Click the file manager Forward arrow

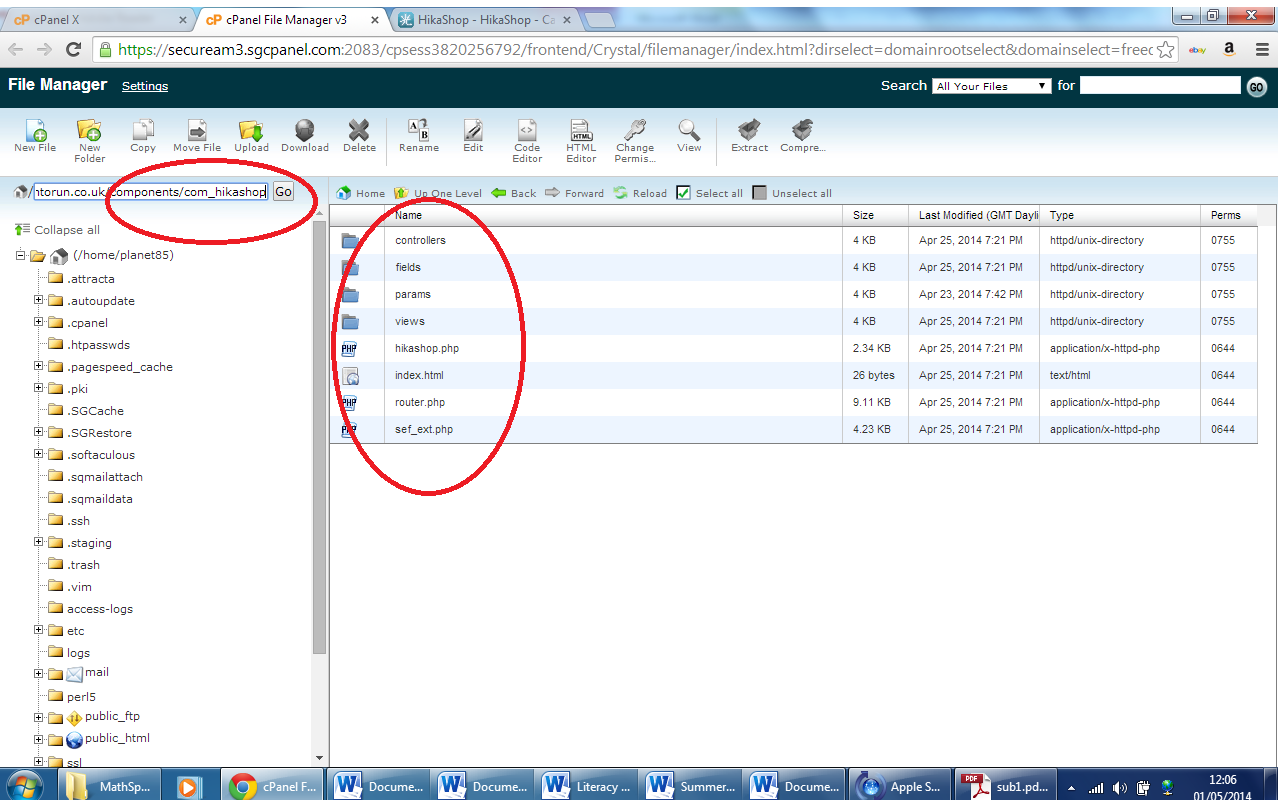[x=575, y=193]
